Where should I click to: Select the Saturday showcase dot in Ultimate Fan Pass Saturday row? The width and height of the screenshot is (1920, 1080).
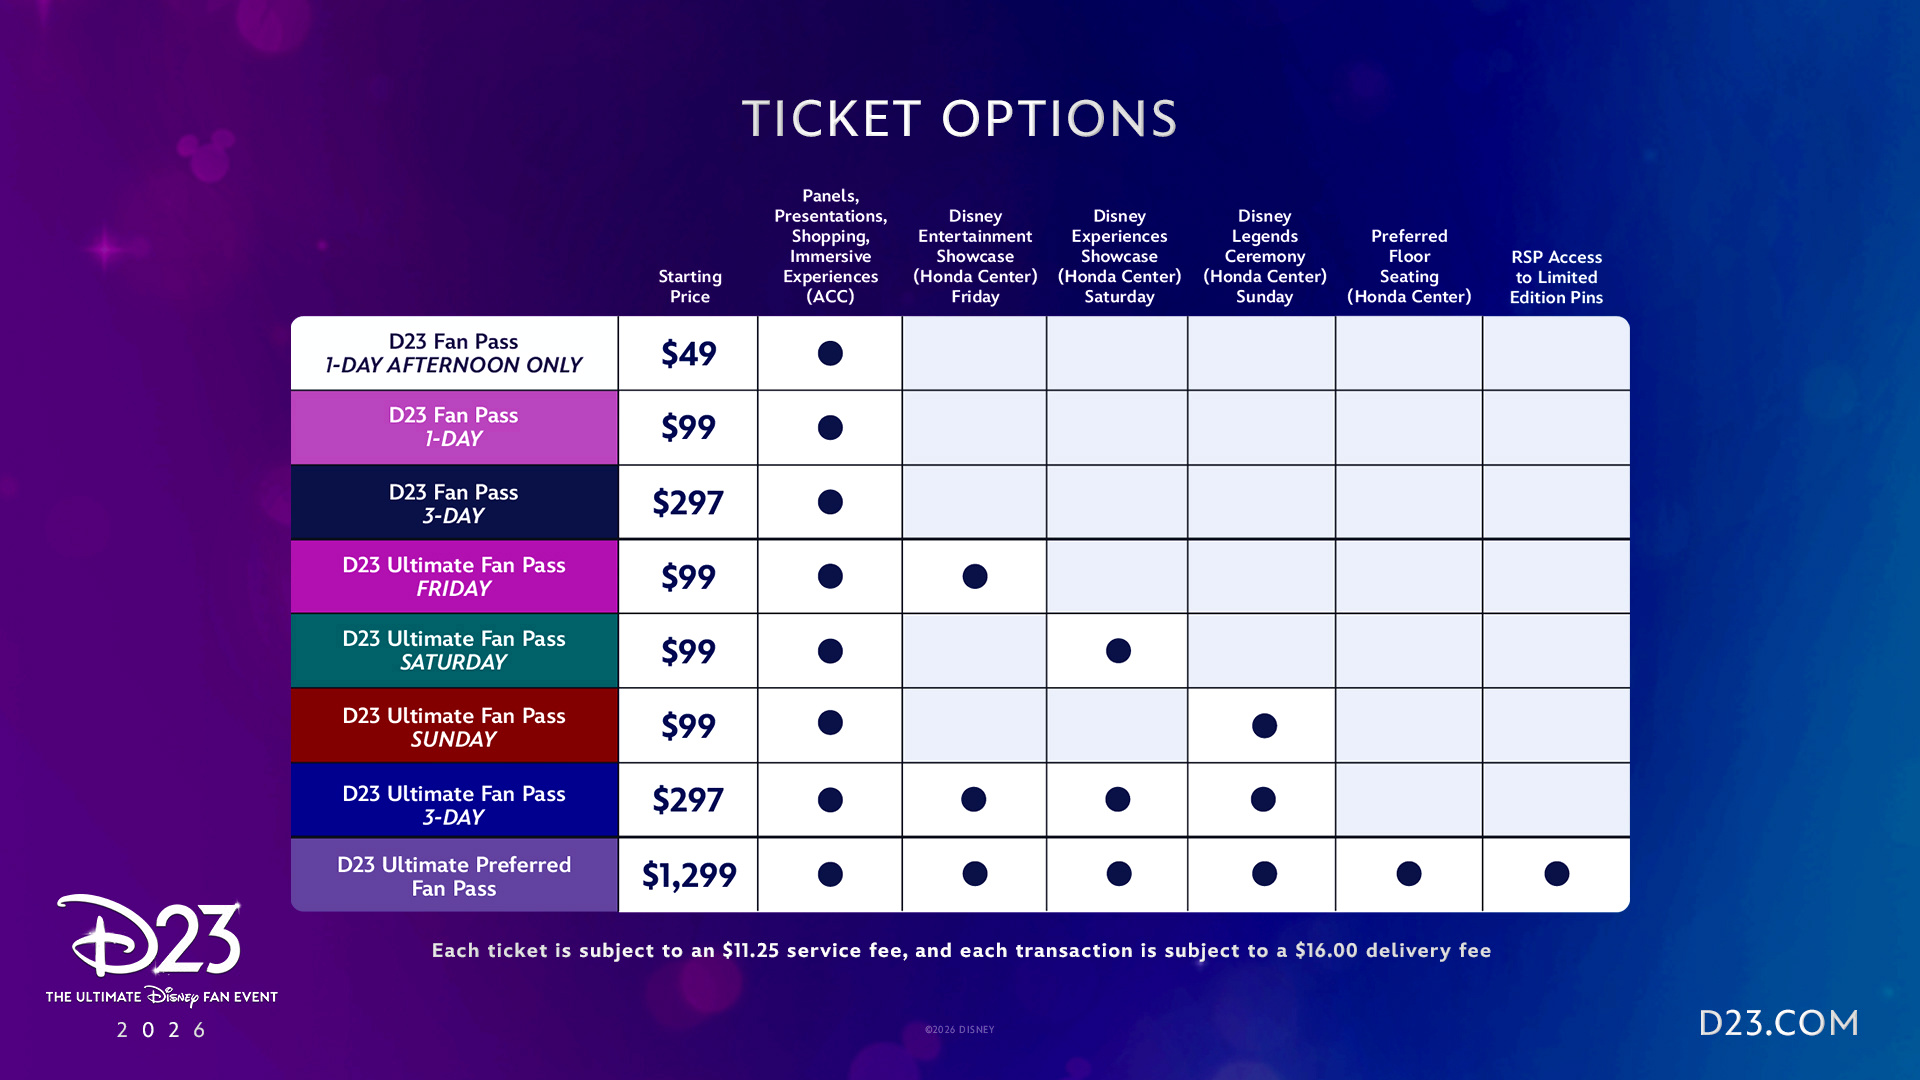pos(1118,651)
